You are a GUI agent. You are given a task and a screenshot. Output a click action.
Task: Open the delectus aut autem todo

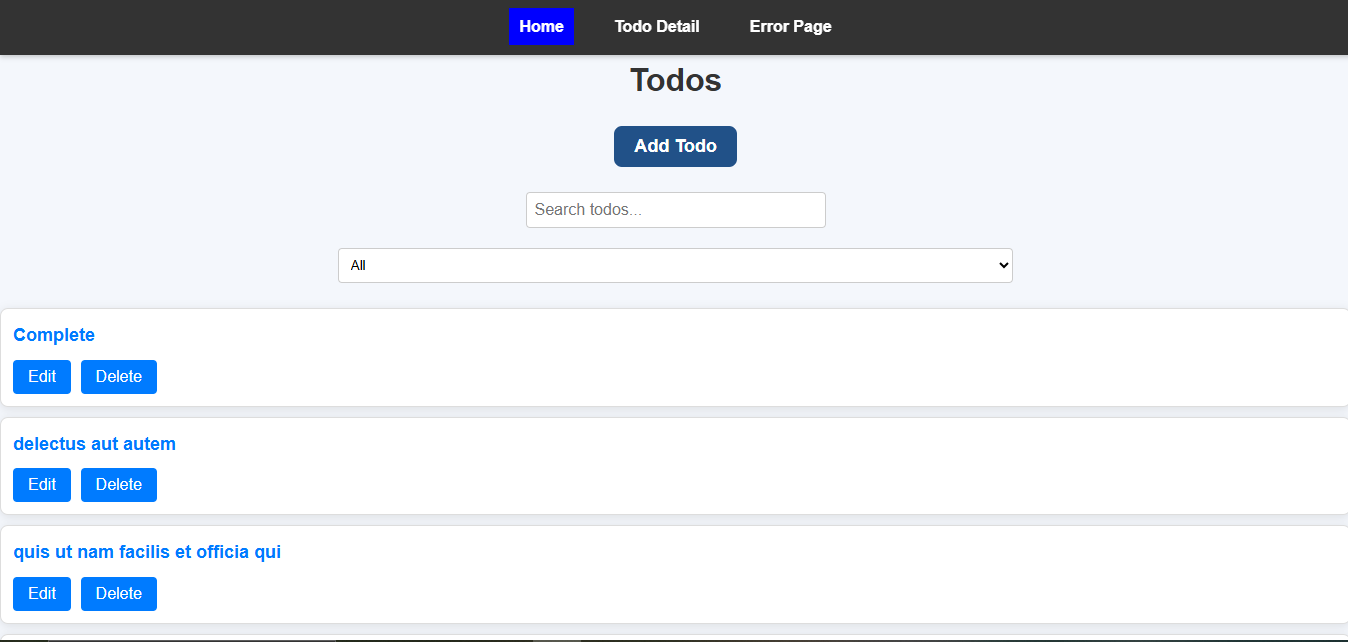coord(94,444)
